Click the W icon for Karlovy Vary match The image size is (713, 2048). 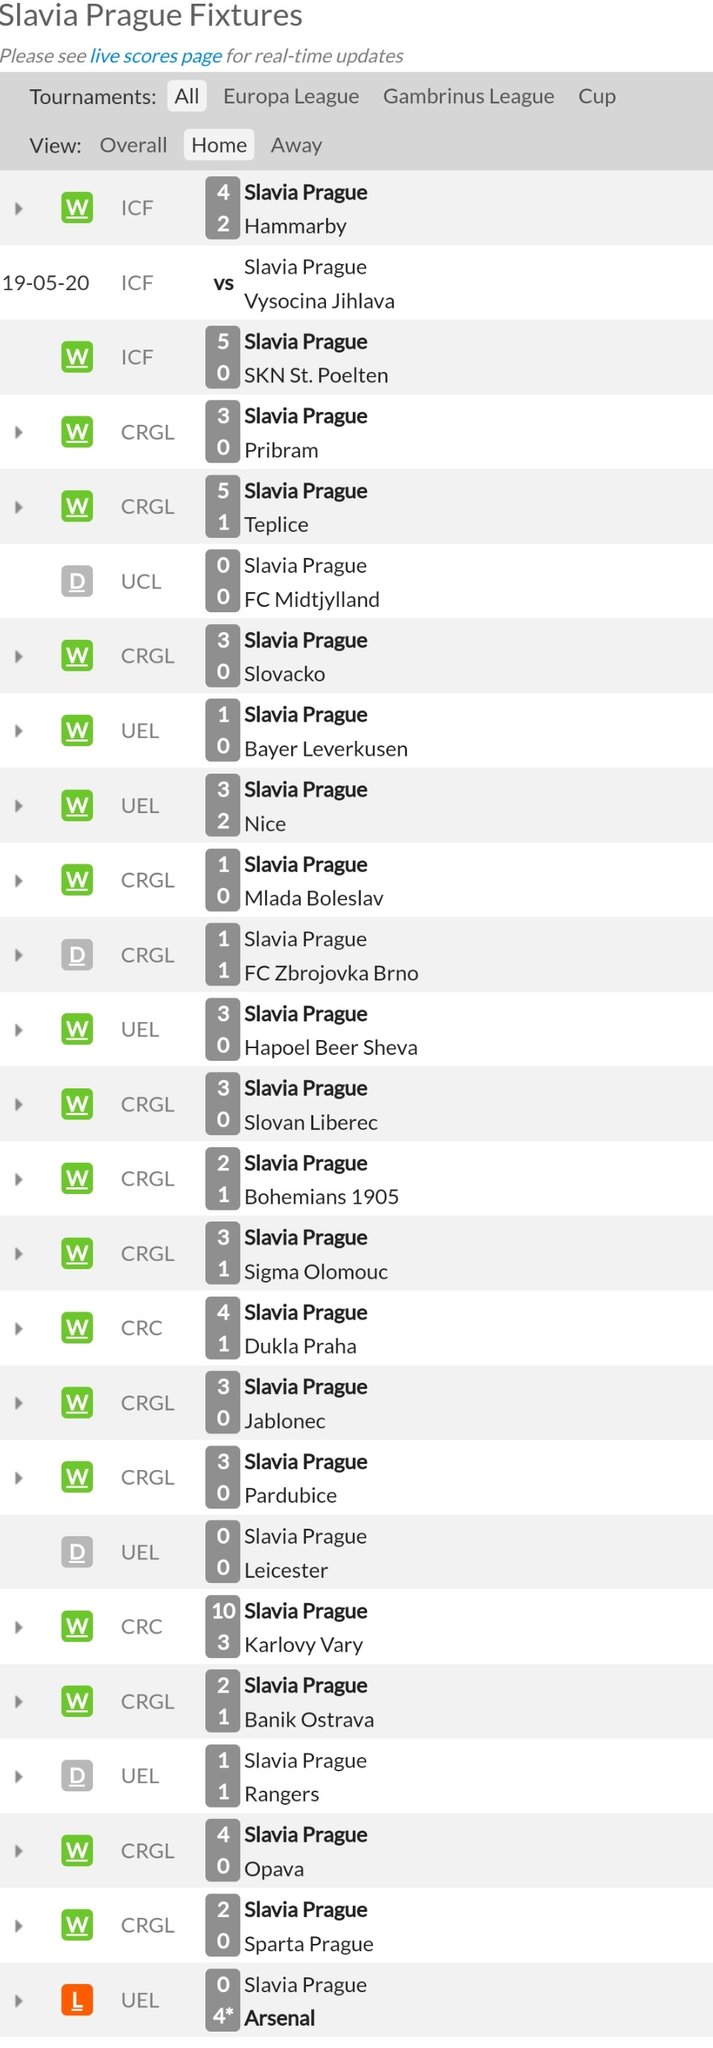click(77, 1627)
